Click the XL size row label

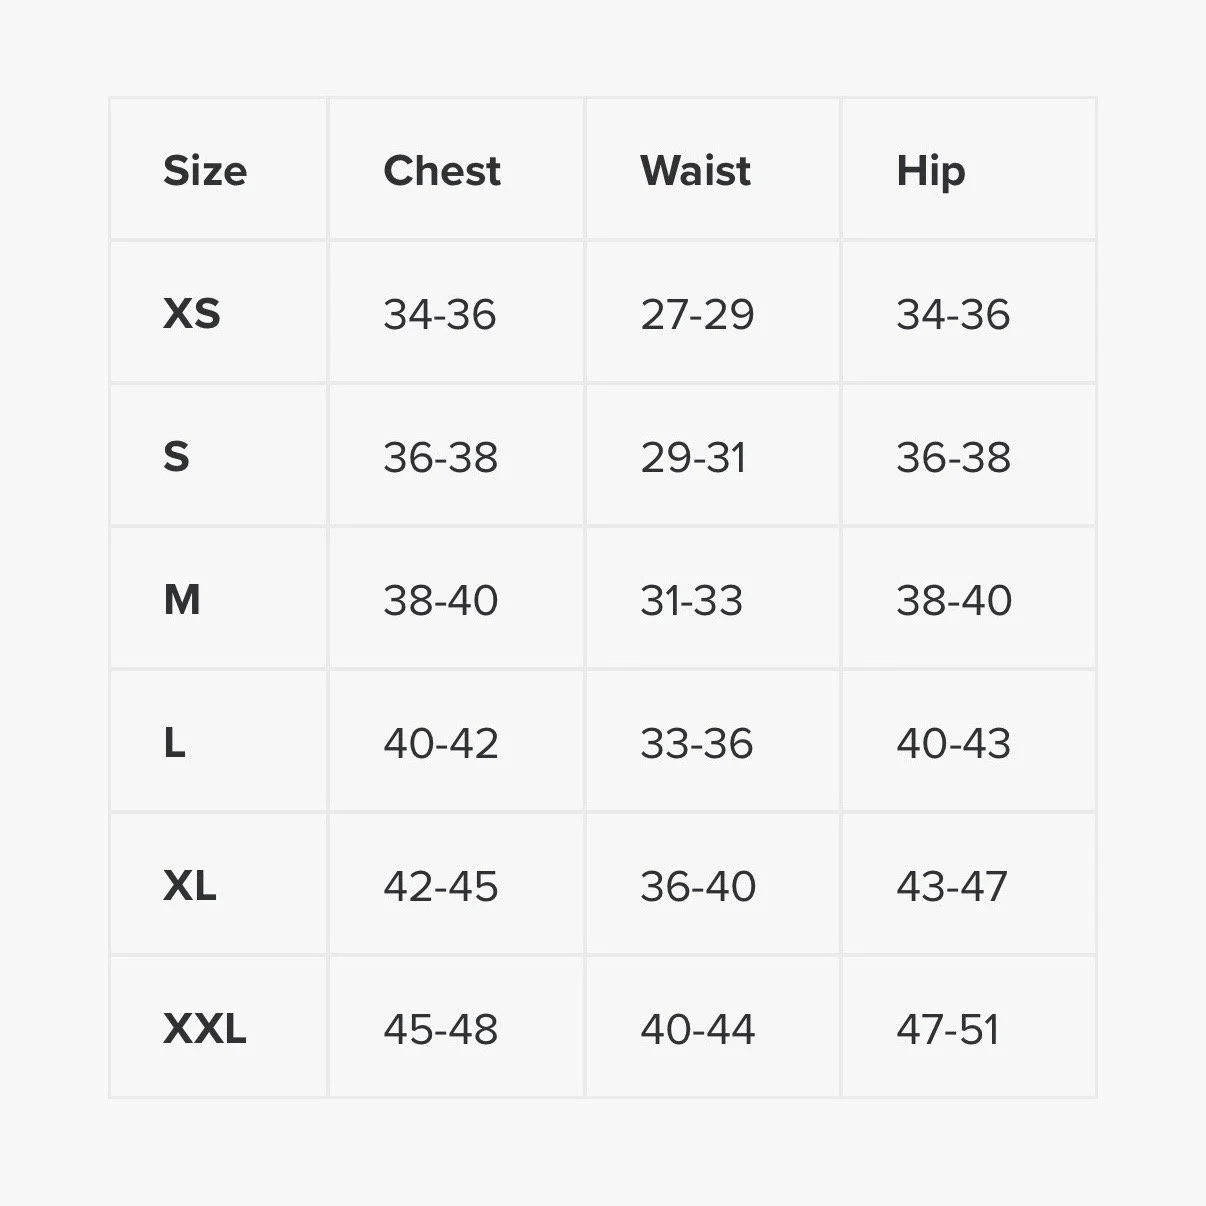pos(190,886)
